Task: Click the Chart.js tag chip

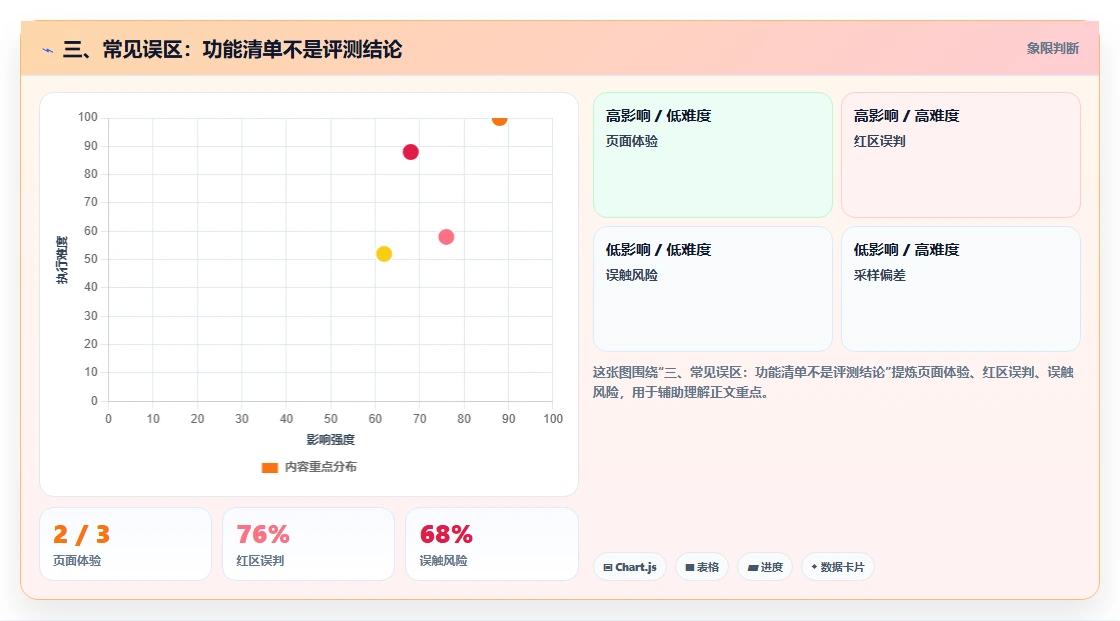Action: tap(630, 567)
